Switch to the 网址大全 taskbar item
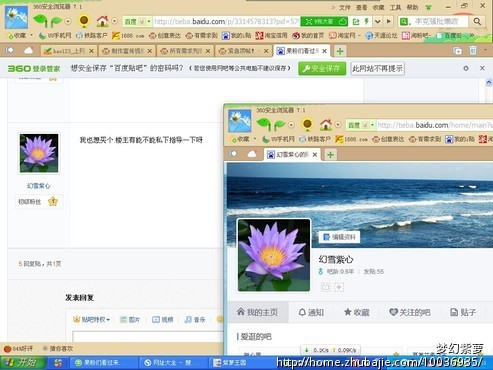493x370 pixels. [172, 363]
